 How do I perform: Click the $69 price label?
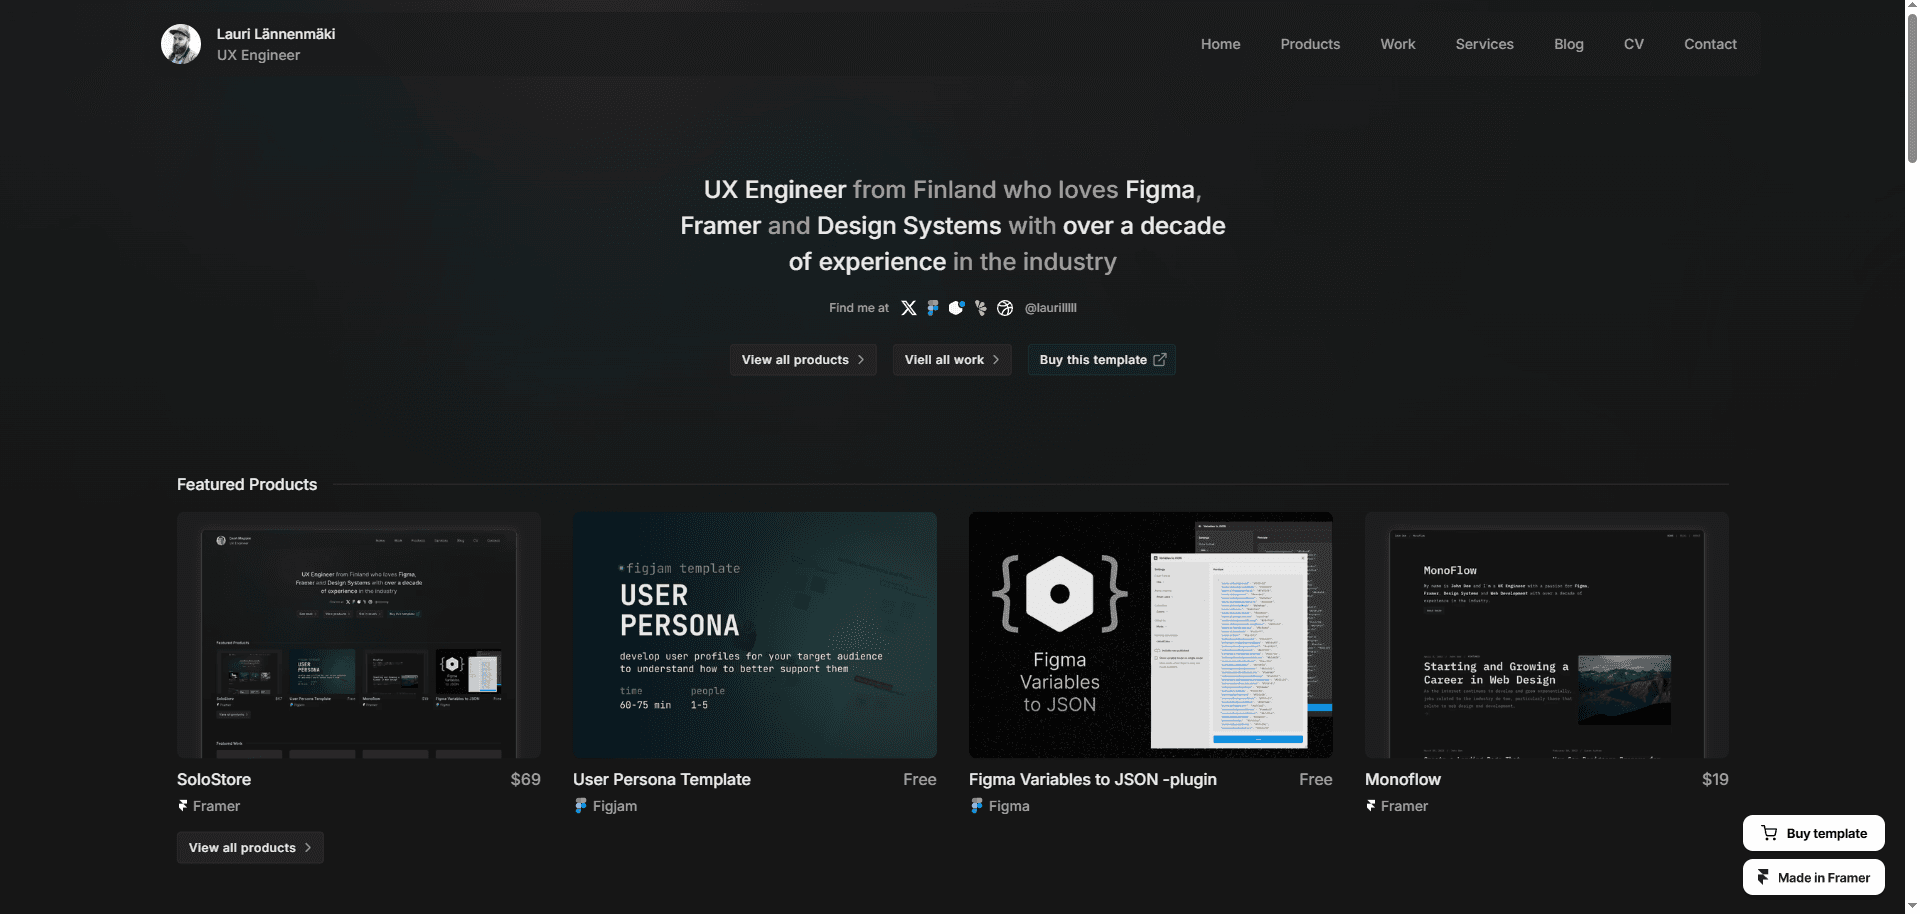pos(525,779)
